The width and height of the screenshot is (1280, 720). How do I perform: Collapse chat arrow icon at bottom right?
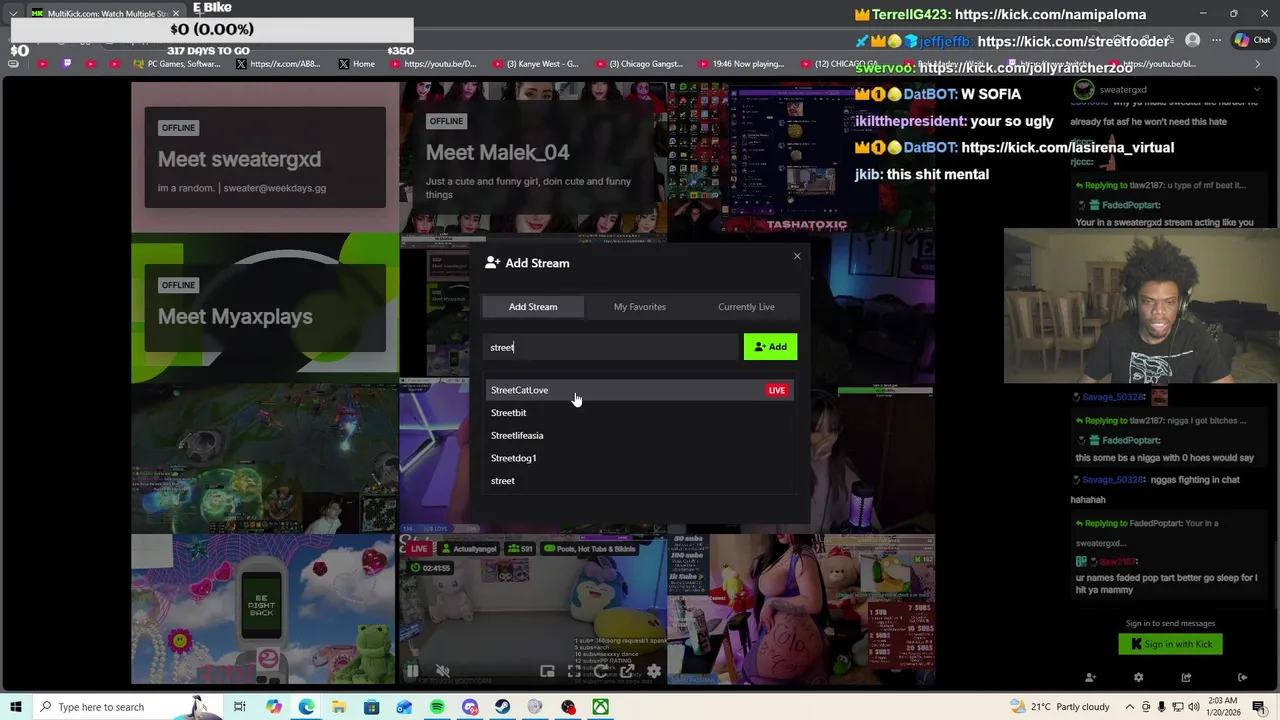click(x=1243, y=678)
